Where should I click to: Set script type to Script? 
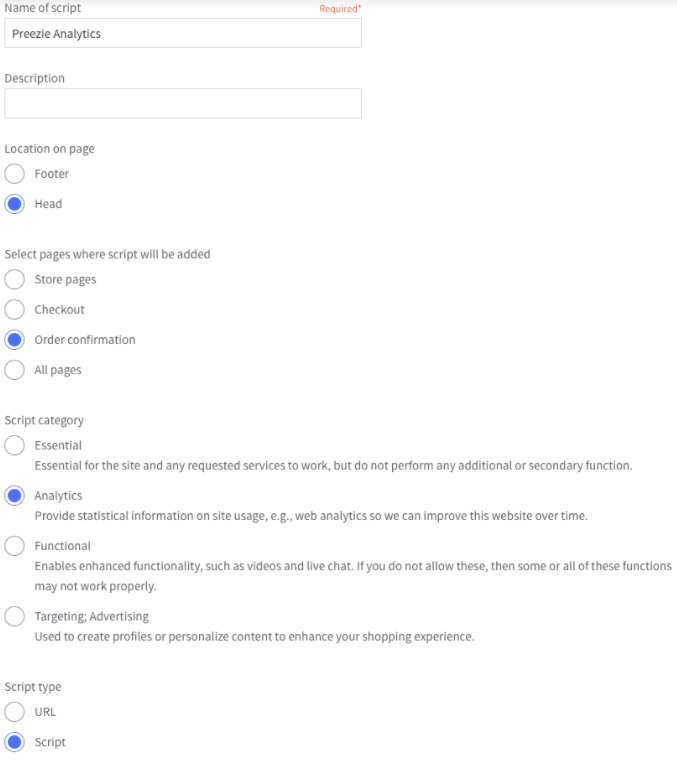[x=15, y=742]
